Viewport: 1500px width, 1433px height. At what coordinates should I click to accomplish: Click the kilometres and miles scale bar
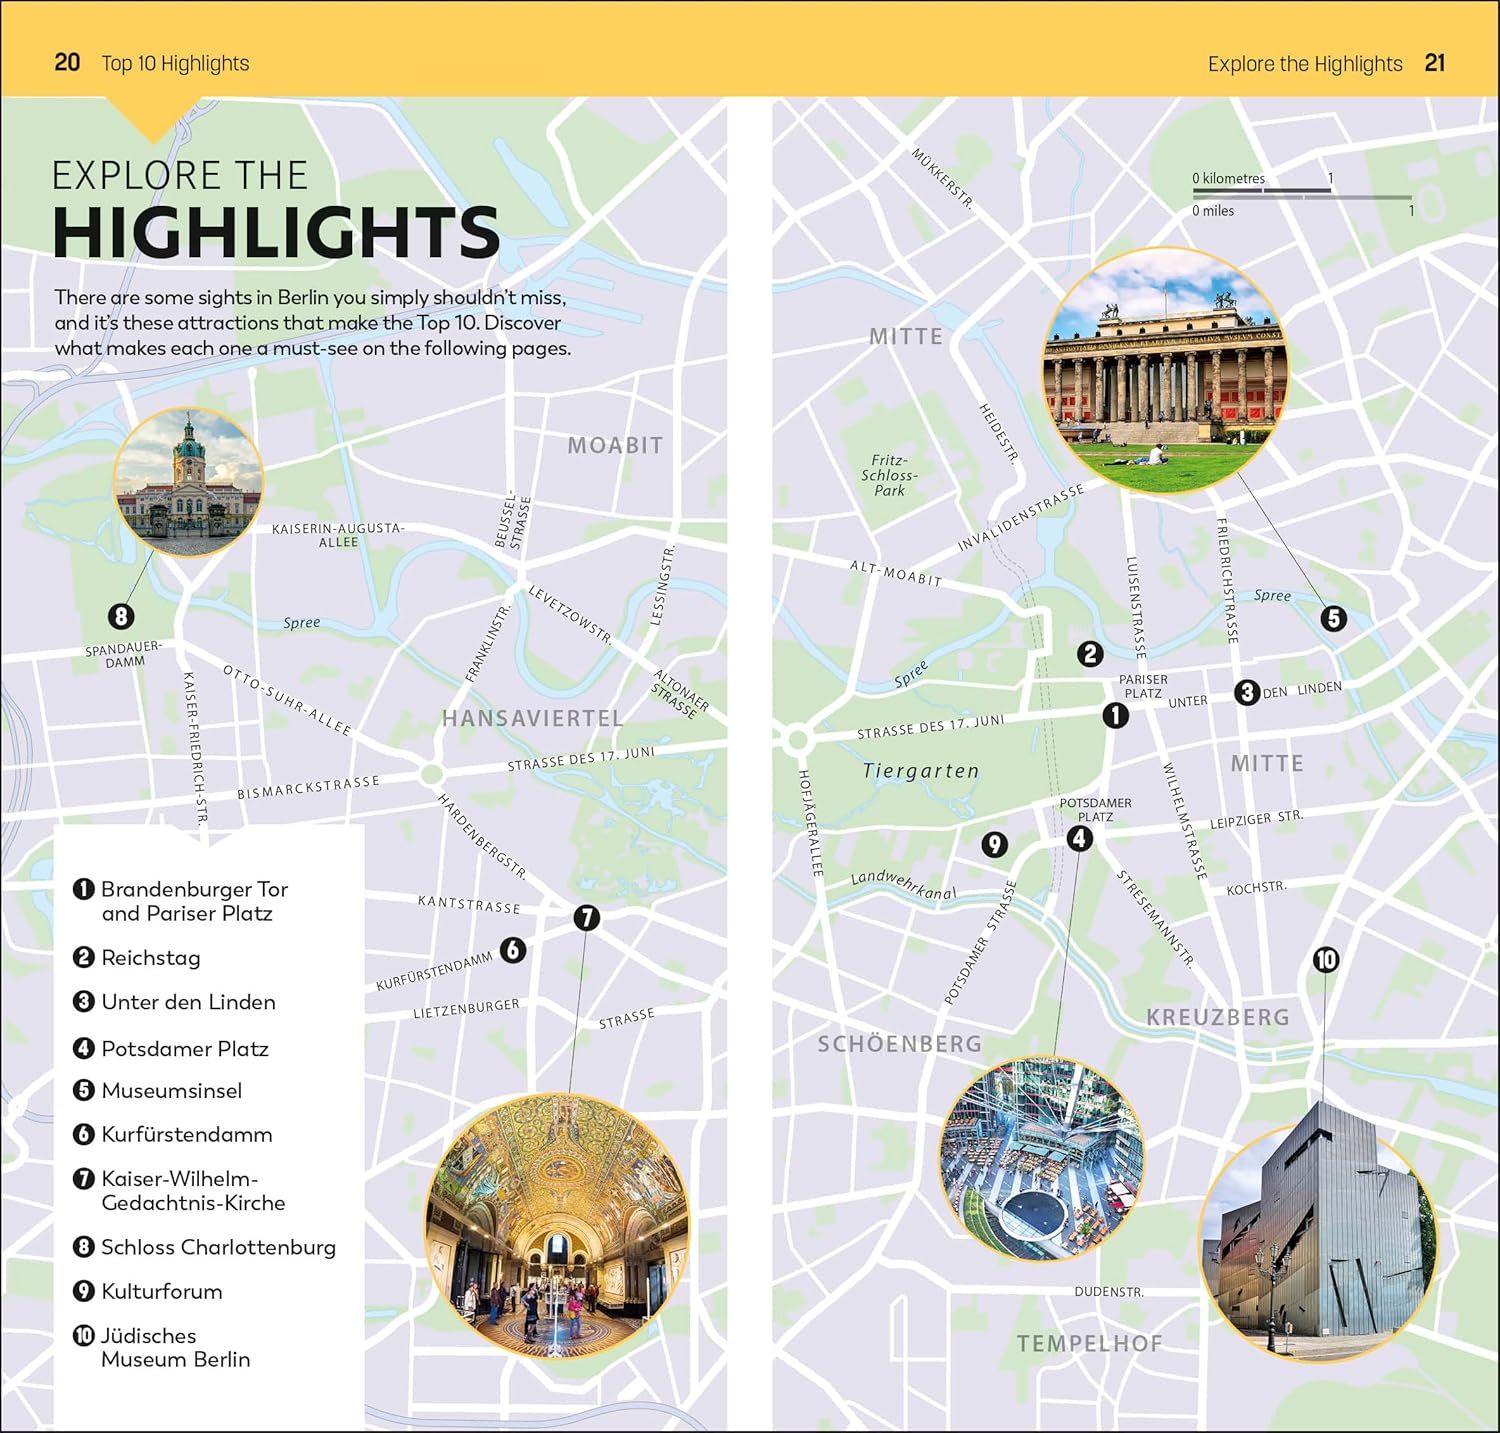(1301, 195)
